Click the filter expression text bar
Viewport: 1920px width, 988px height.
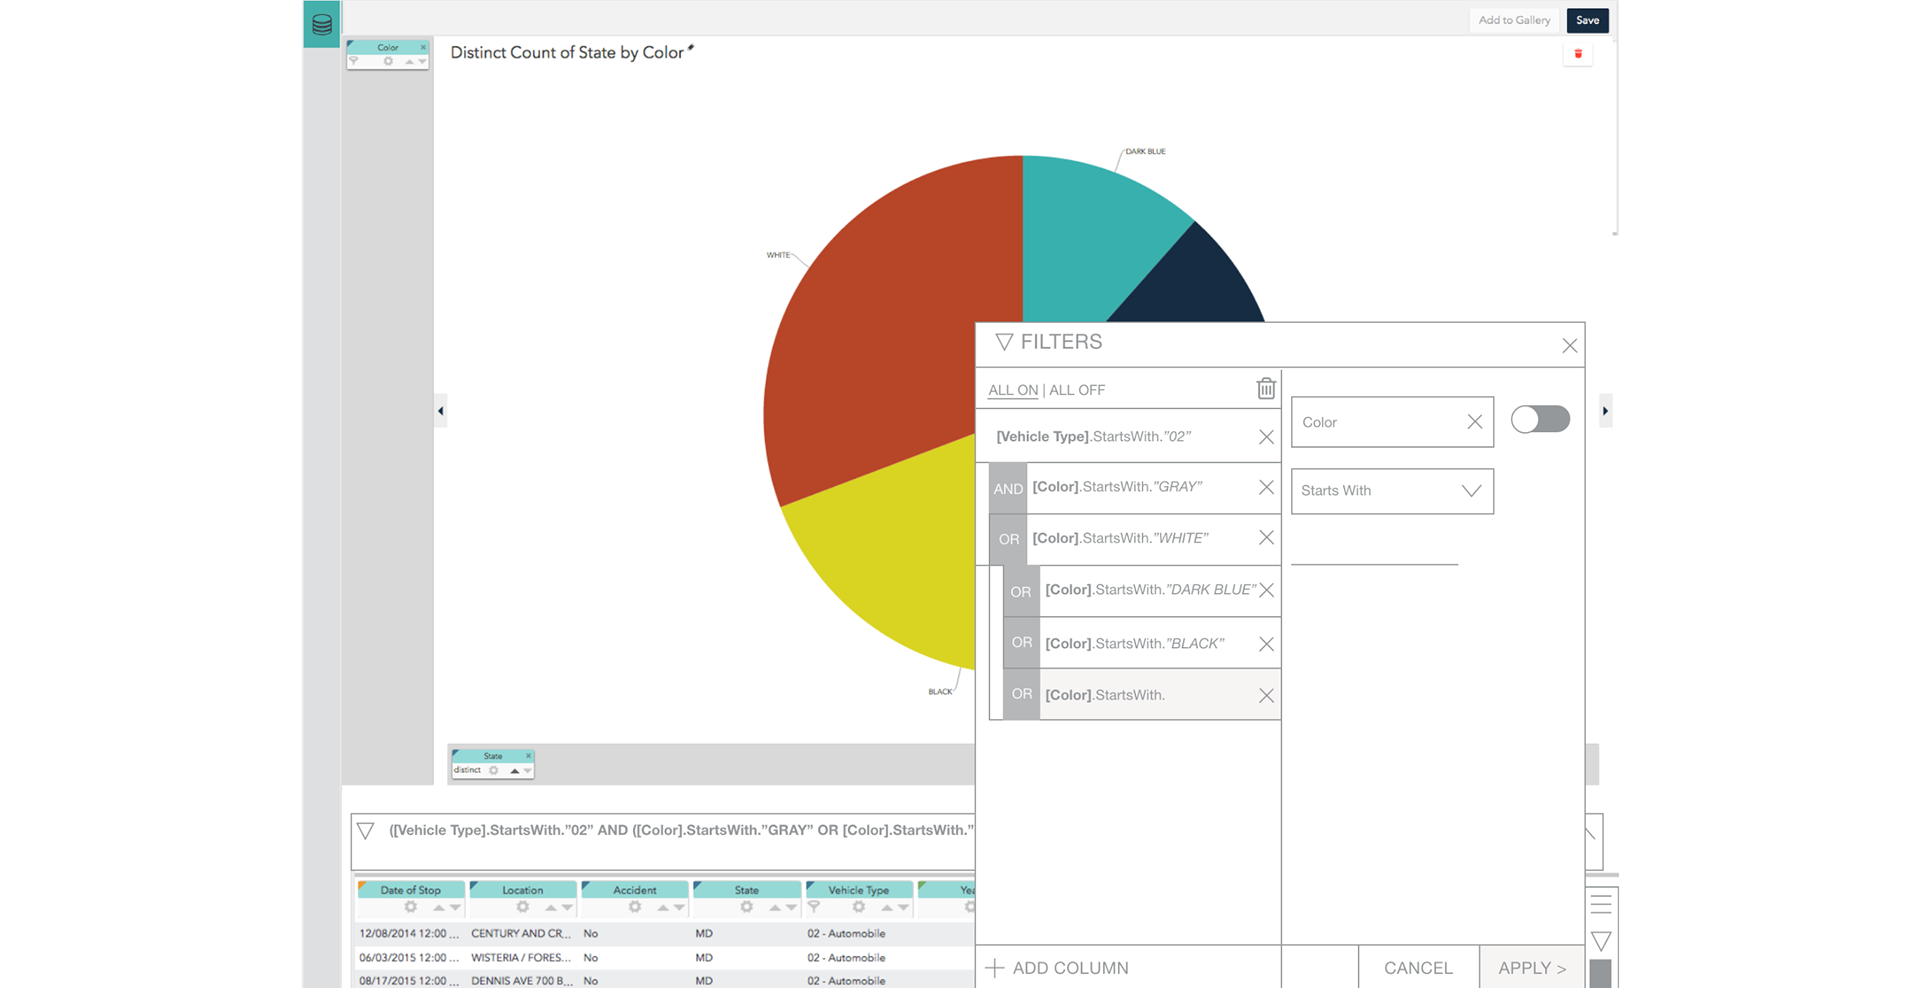point(680,830)
